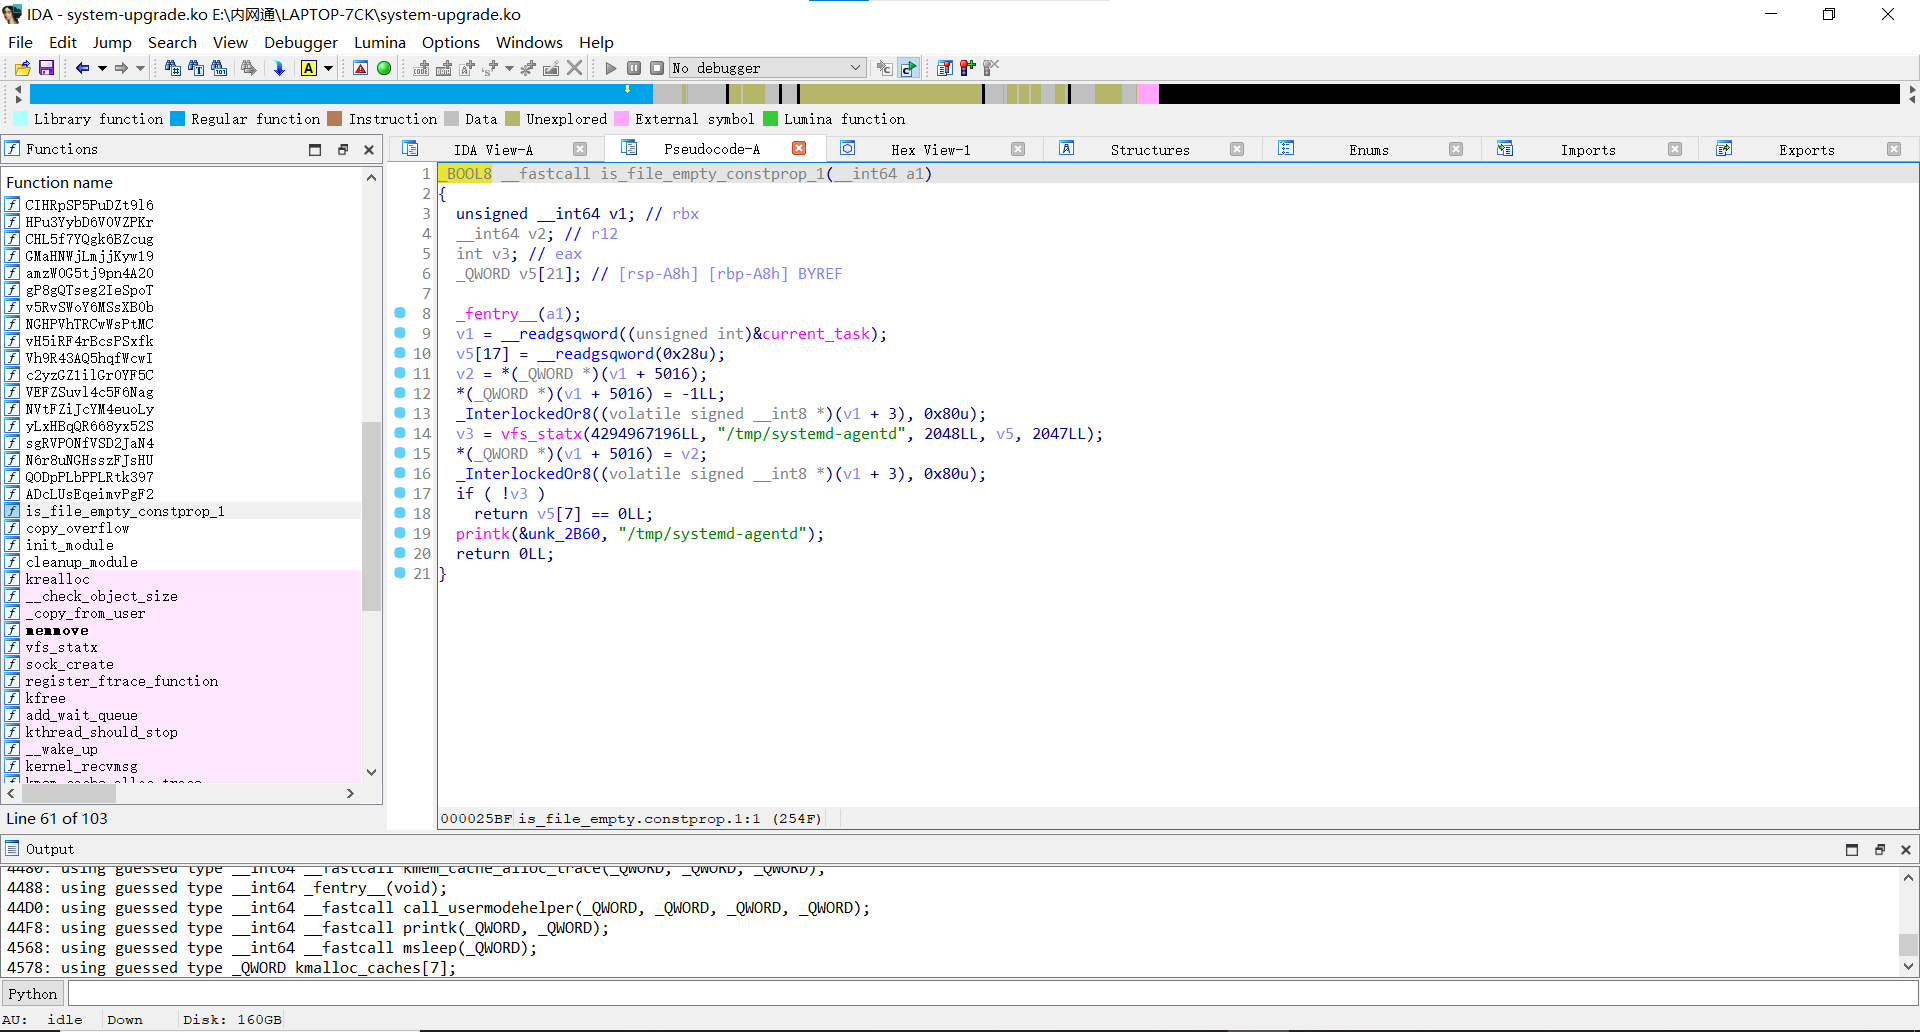Pause the process with the pause button
Image resolution: width=1920 pixels, height=1032 pixels.
(x=634, y=68)
